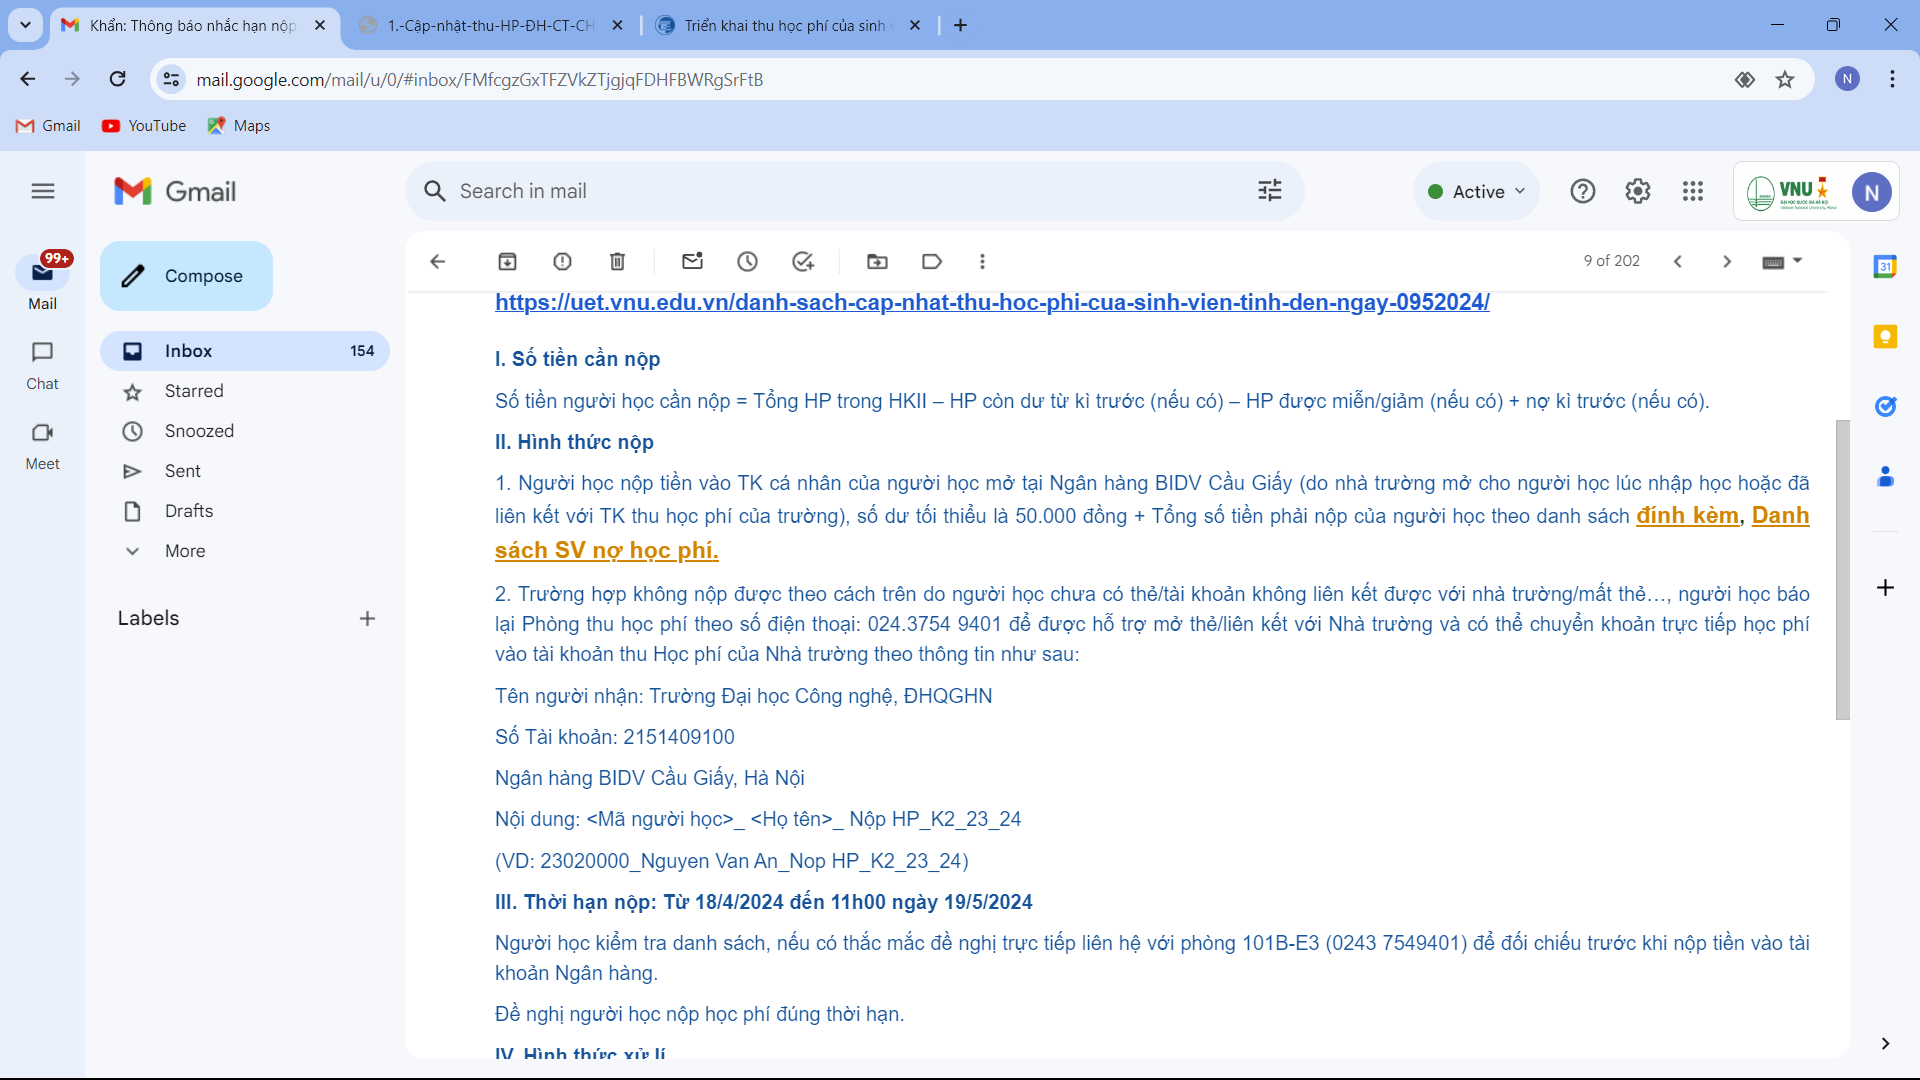Open the main menu hamburger icon
This screenshot has height=1080, width=1920.
tap(42, 191)
